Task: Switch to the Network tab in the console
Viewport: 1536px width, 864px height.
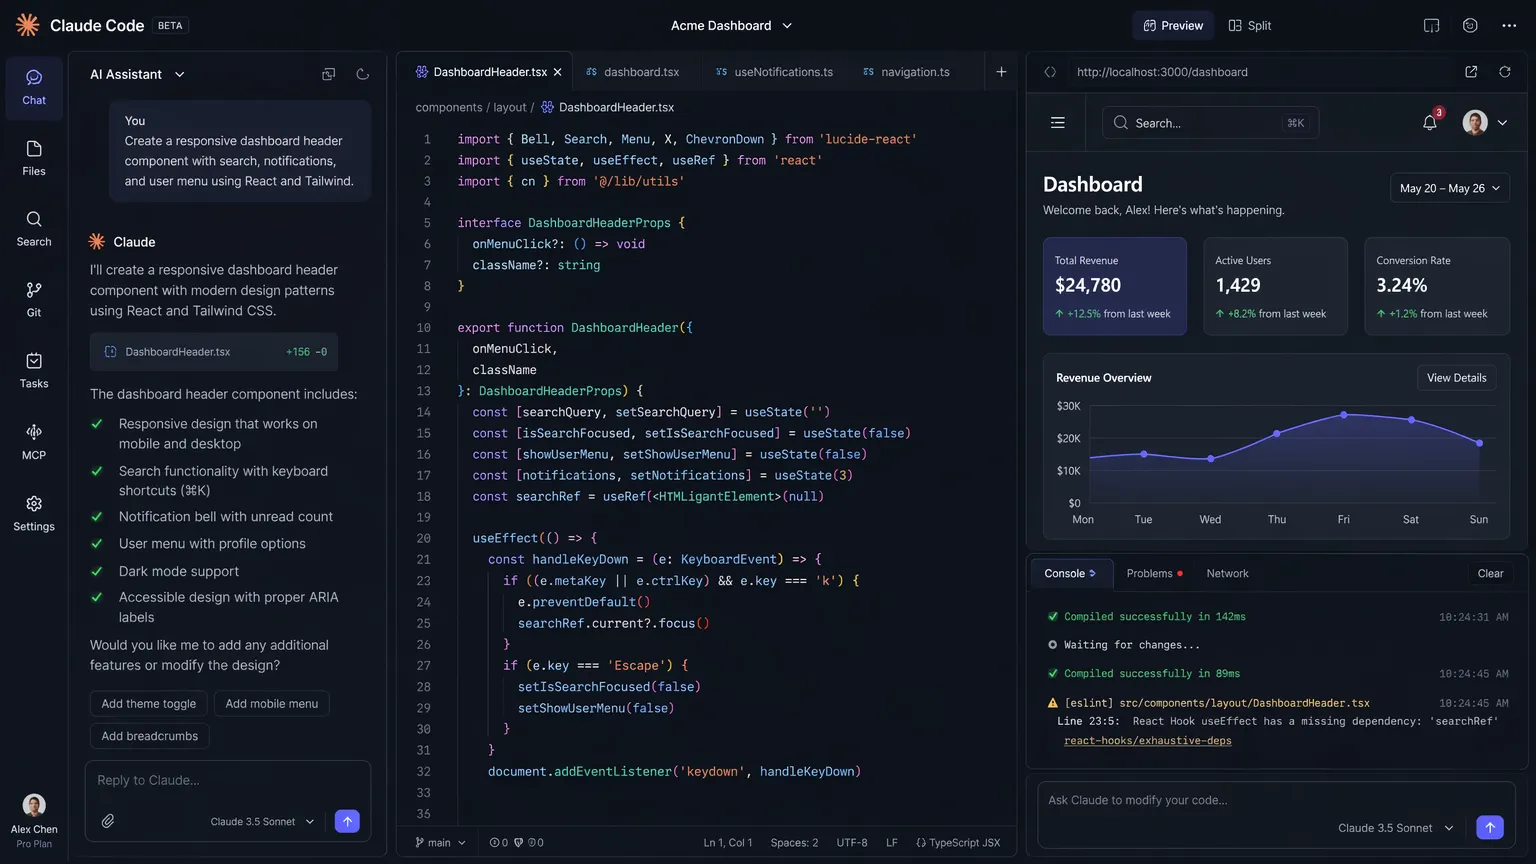Action: (1227, 573)
